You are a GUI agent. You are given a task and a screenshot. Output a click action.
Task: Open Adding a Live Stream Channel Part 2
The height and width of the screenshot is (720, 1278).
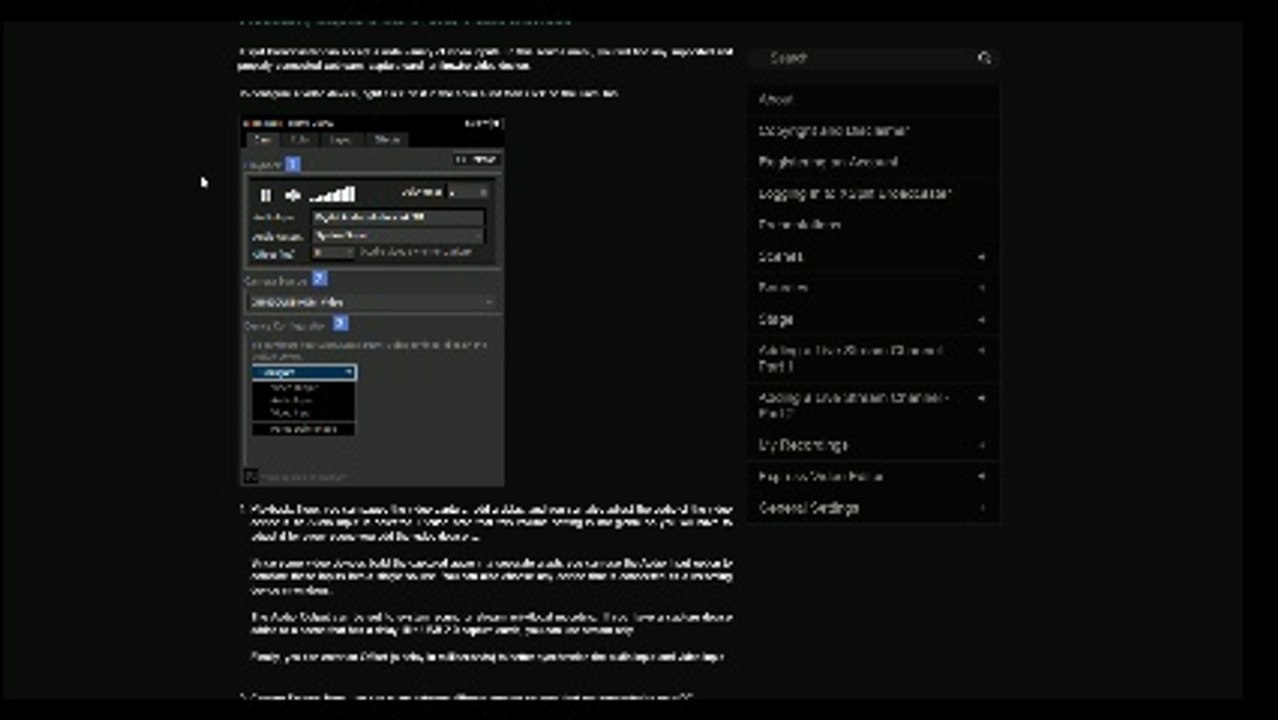[x=853, y=405]
